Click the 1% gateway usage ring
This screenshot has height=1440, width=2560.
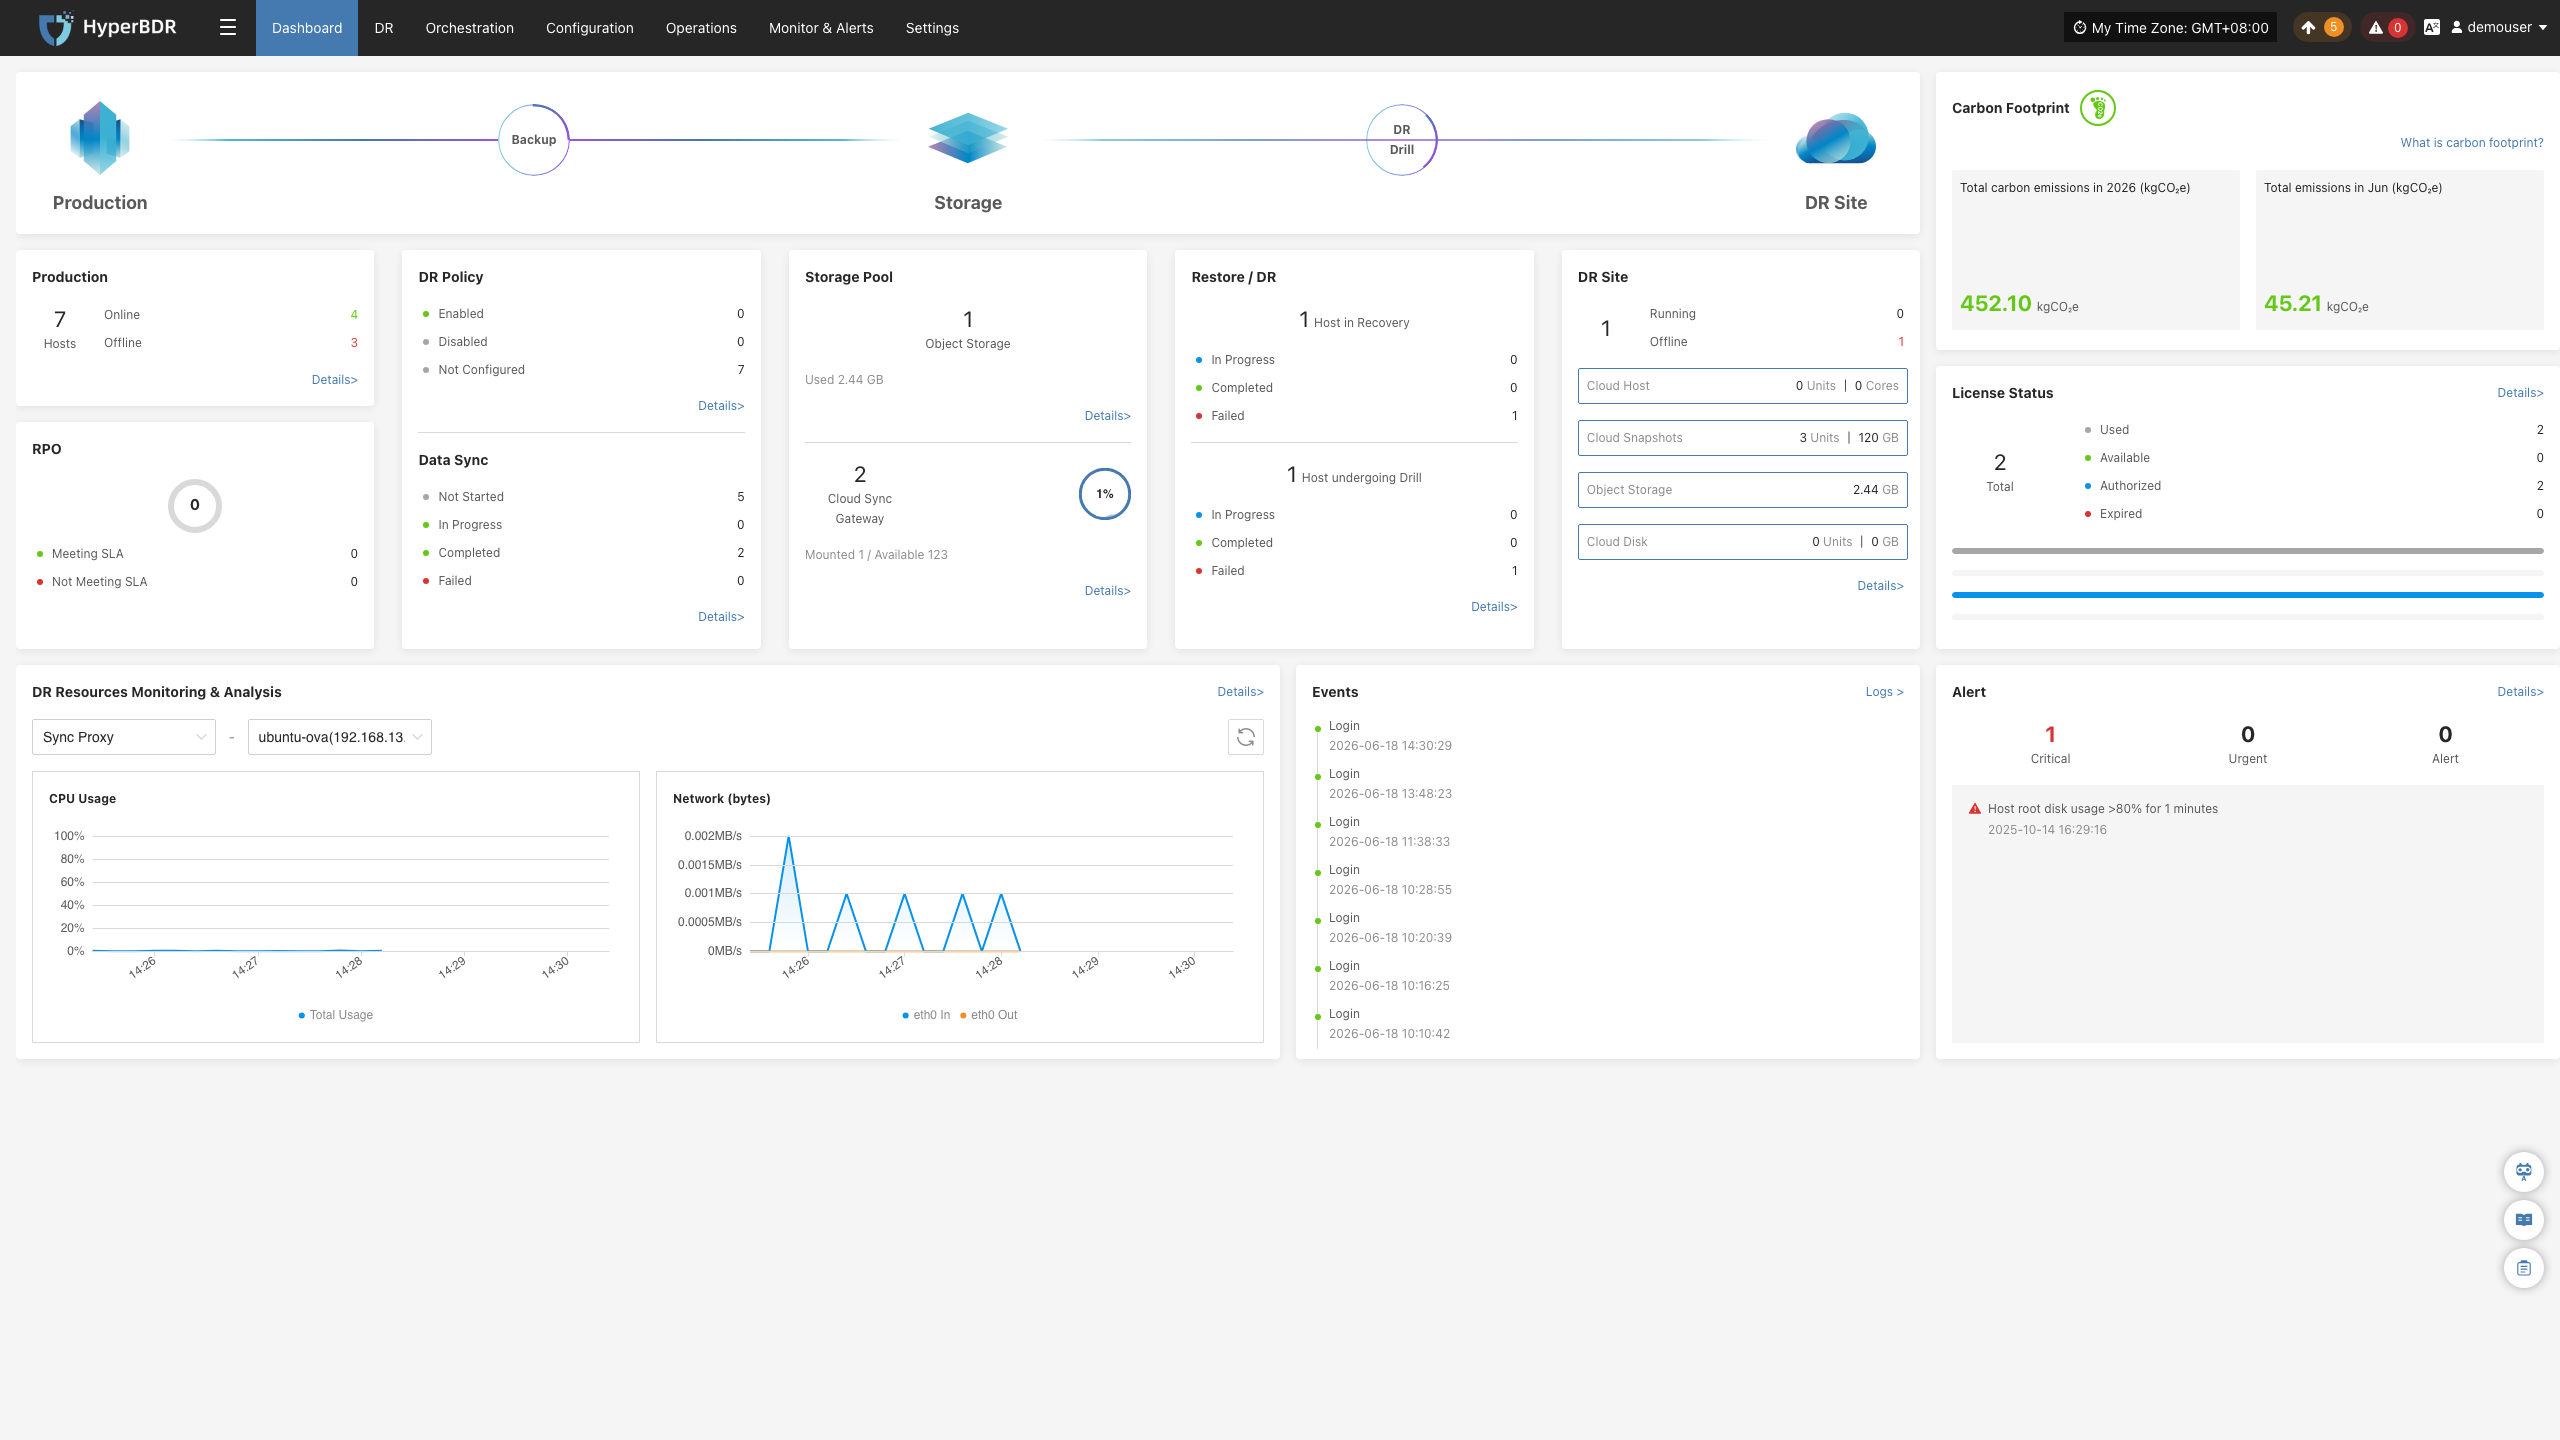coord(1105,494)
